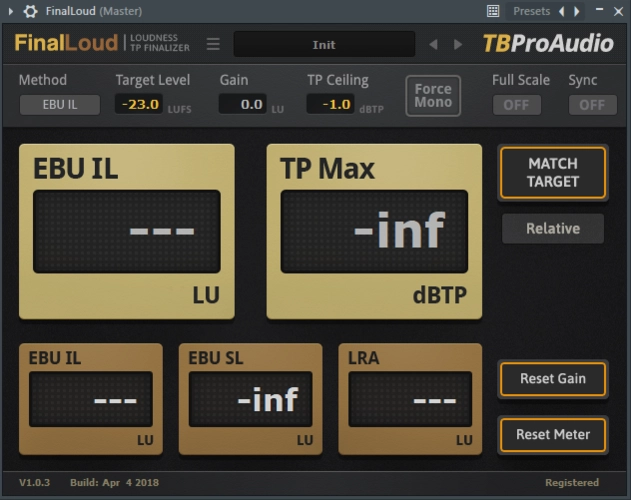This screenshot has width=631, height=500.
Task: Click the Reset Gain button
Action: click(553, 379)
